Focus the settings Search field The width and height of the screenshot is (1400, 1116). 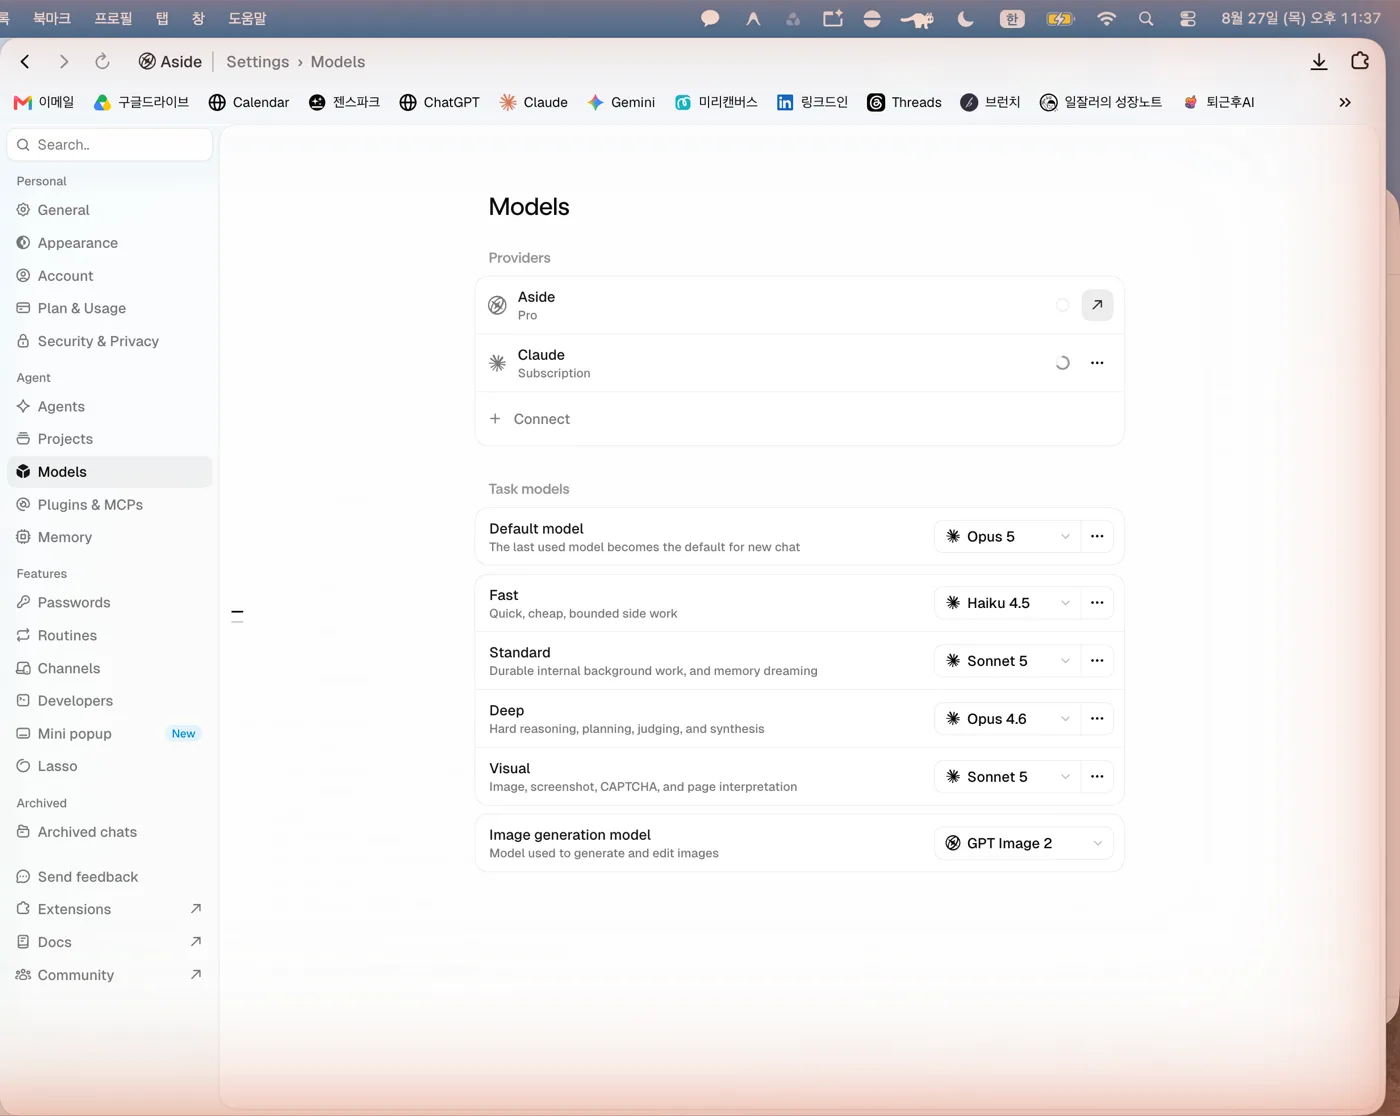(110, 145)
